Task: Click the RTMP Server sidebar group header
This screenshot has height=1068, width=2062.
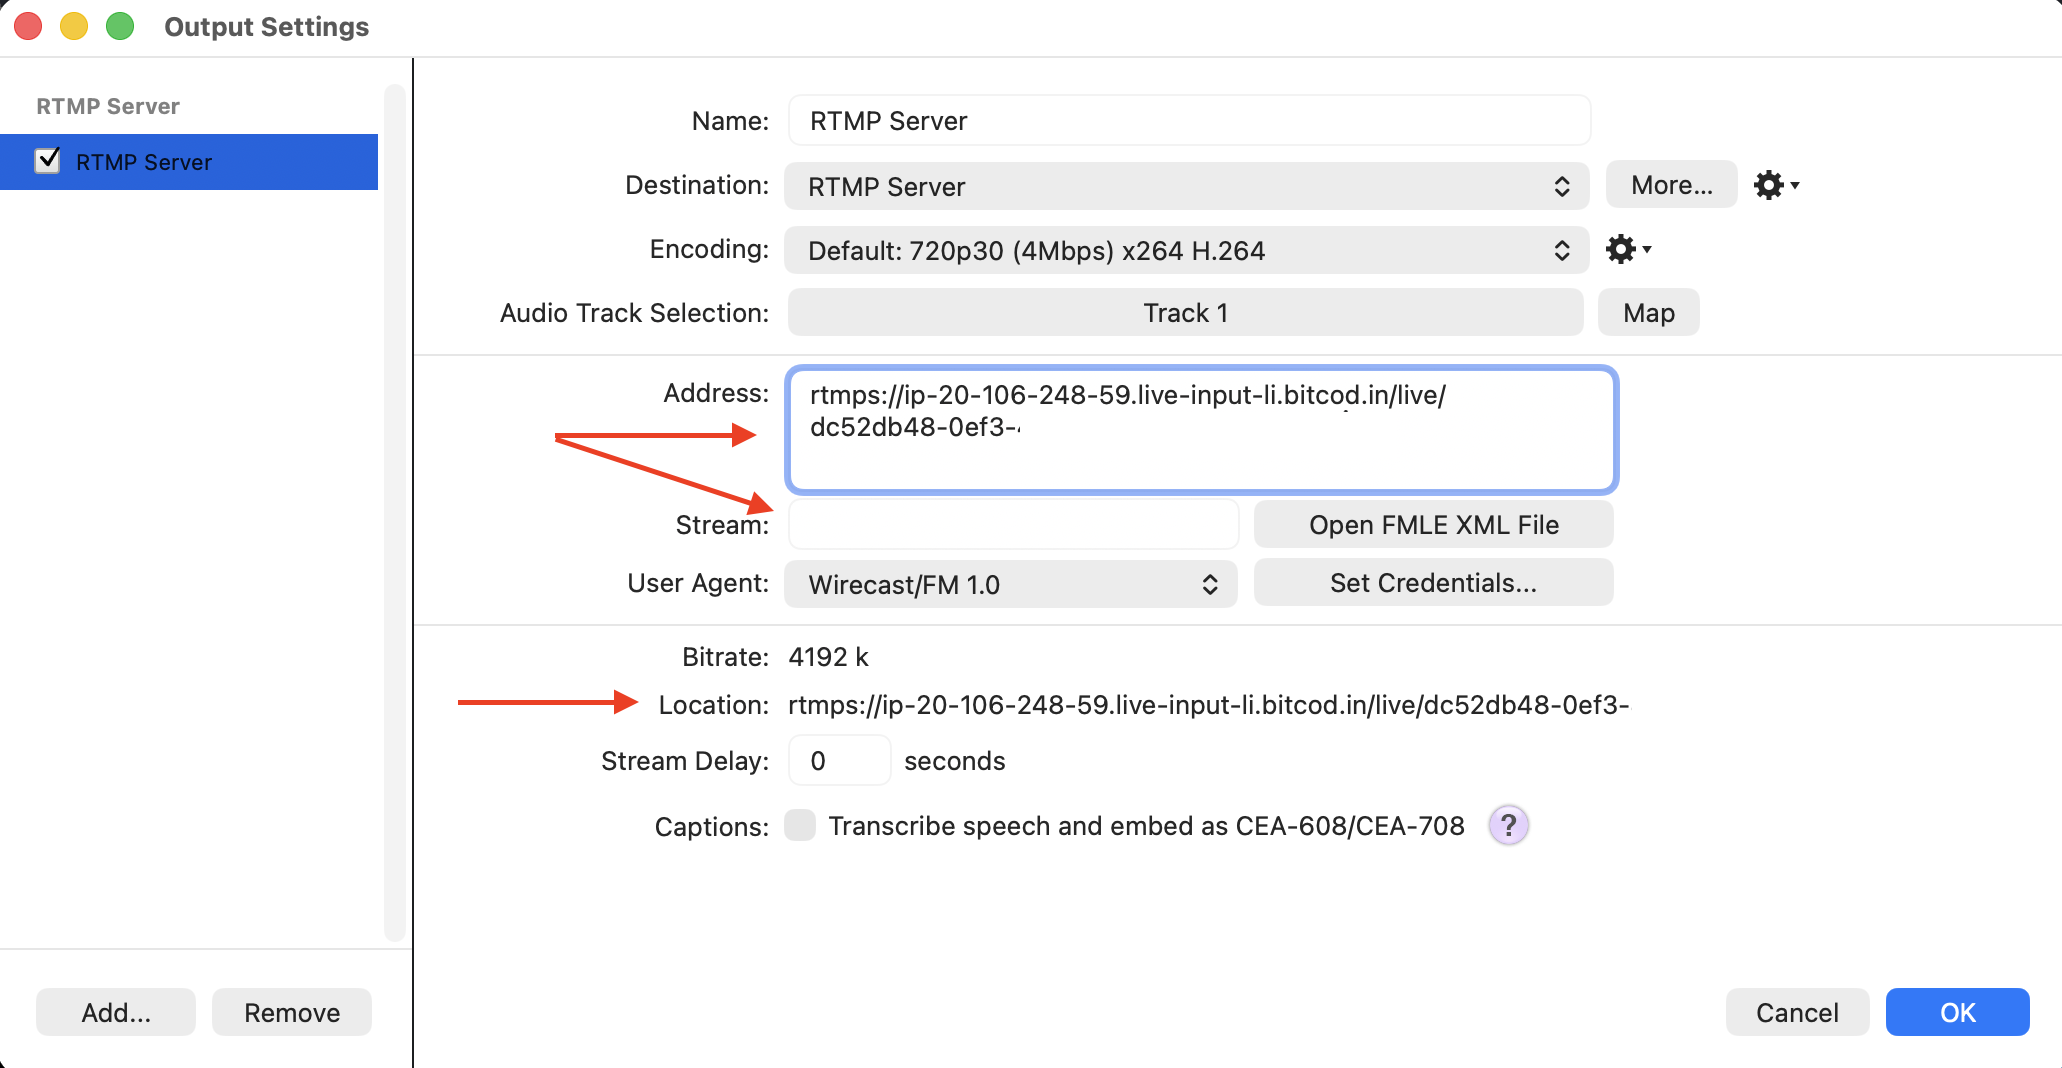Action: click(108, 106)
